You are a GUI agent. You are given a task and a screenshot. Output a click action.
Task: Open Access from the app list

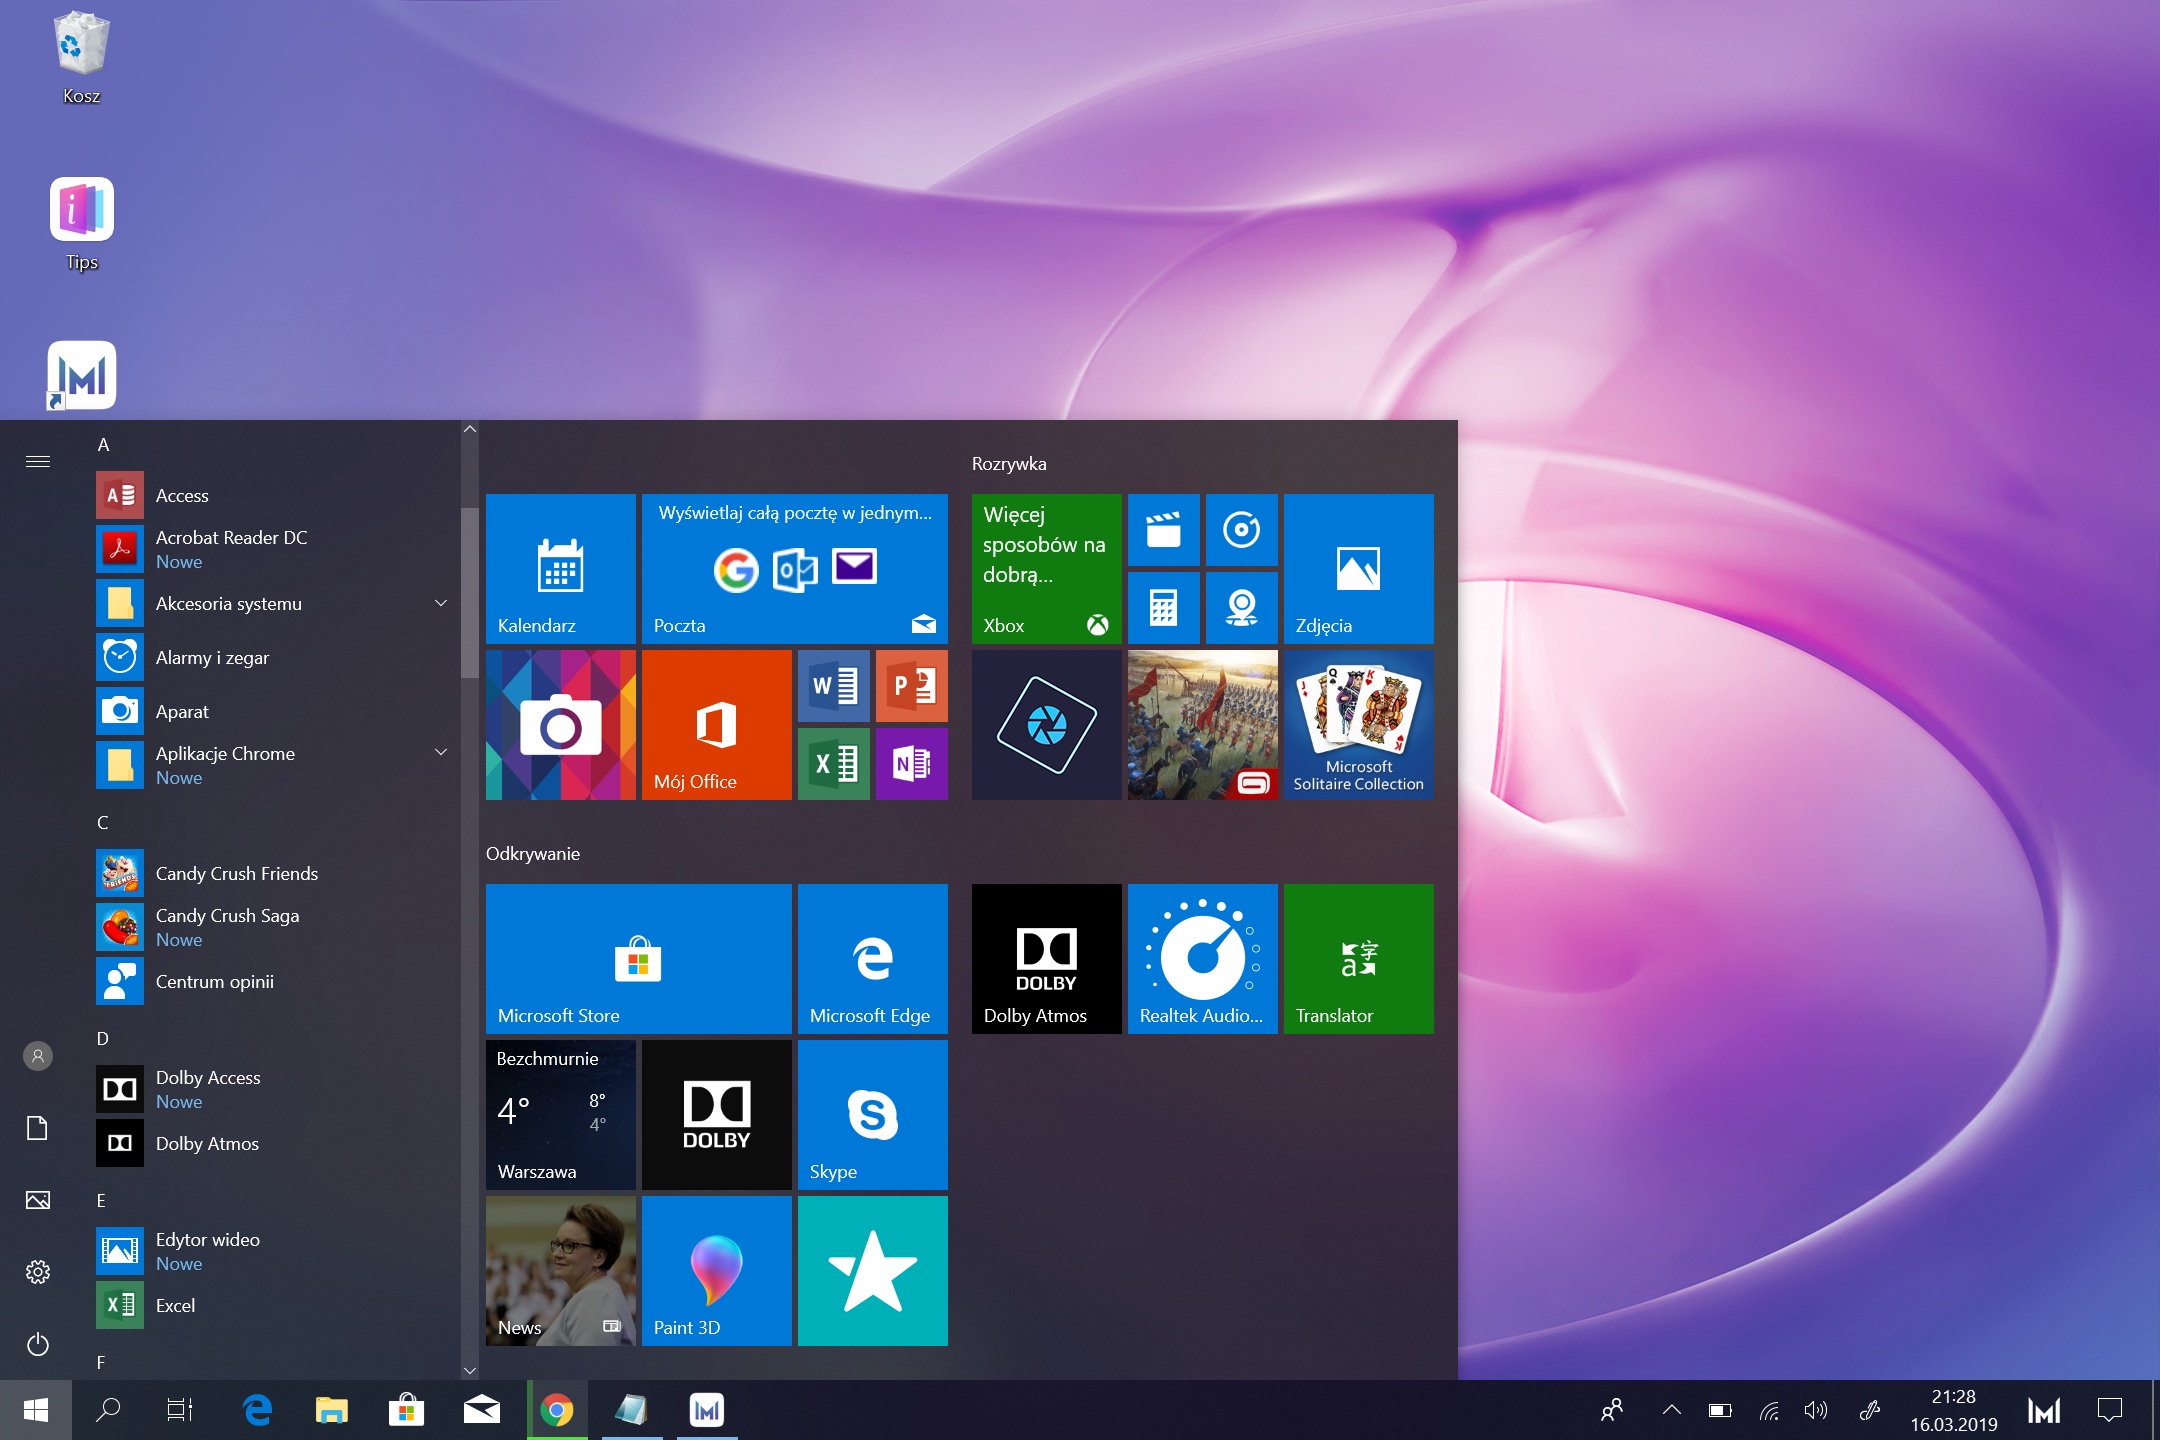coord(275,496)
